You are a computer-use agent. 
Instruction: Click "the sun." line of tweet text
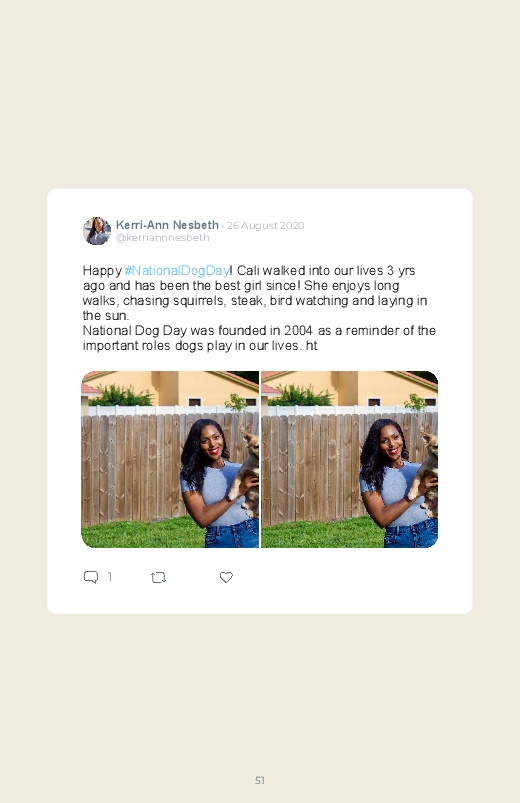point(106,315)
